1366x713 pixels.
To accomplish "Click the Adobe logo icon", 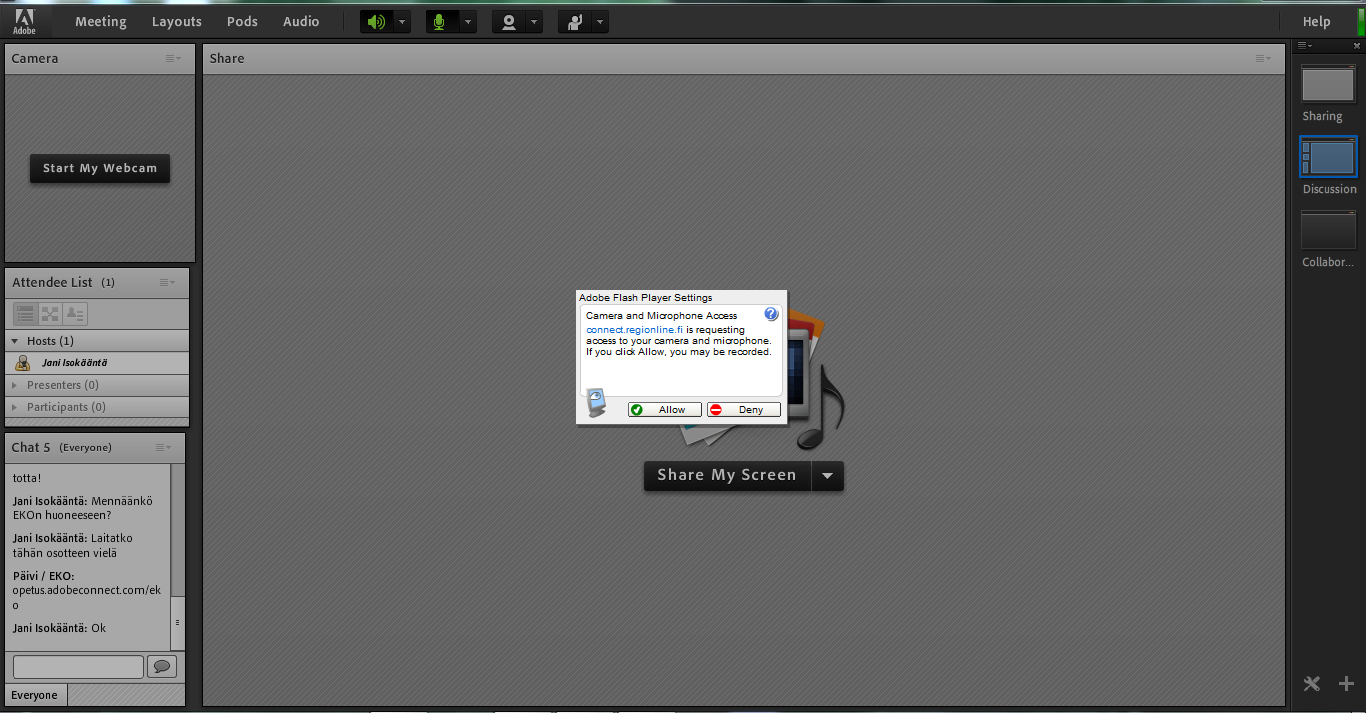I will click(24, 21).
